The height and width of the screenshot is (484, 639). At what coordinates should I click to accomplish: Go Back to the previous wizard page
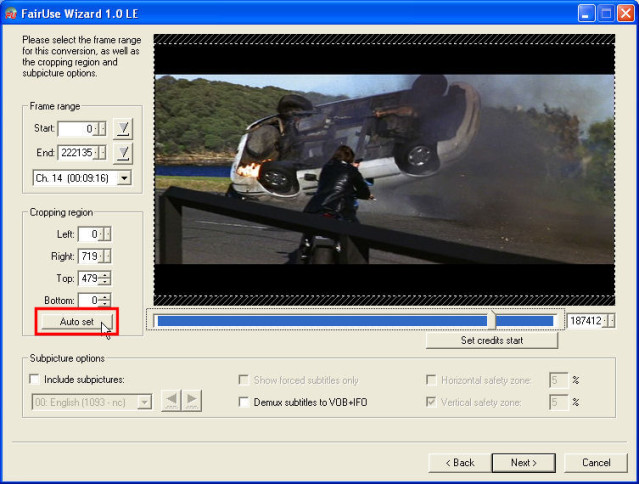461,462
